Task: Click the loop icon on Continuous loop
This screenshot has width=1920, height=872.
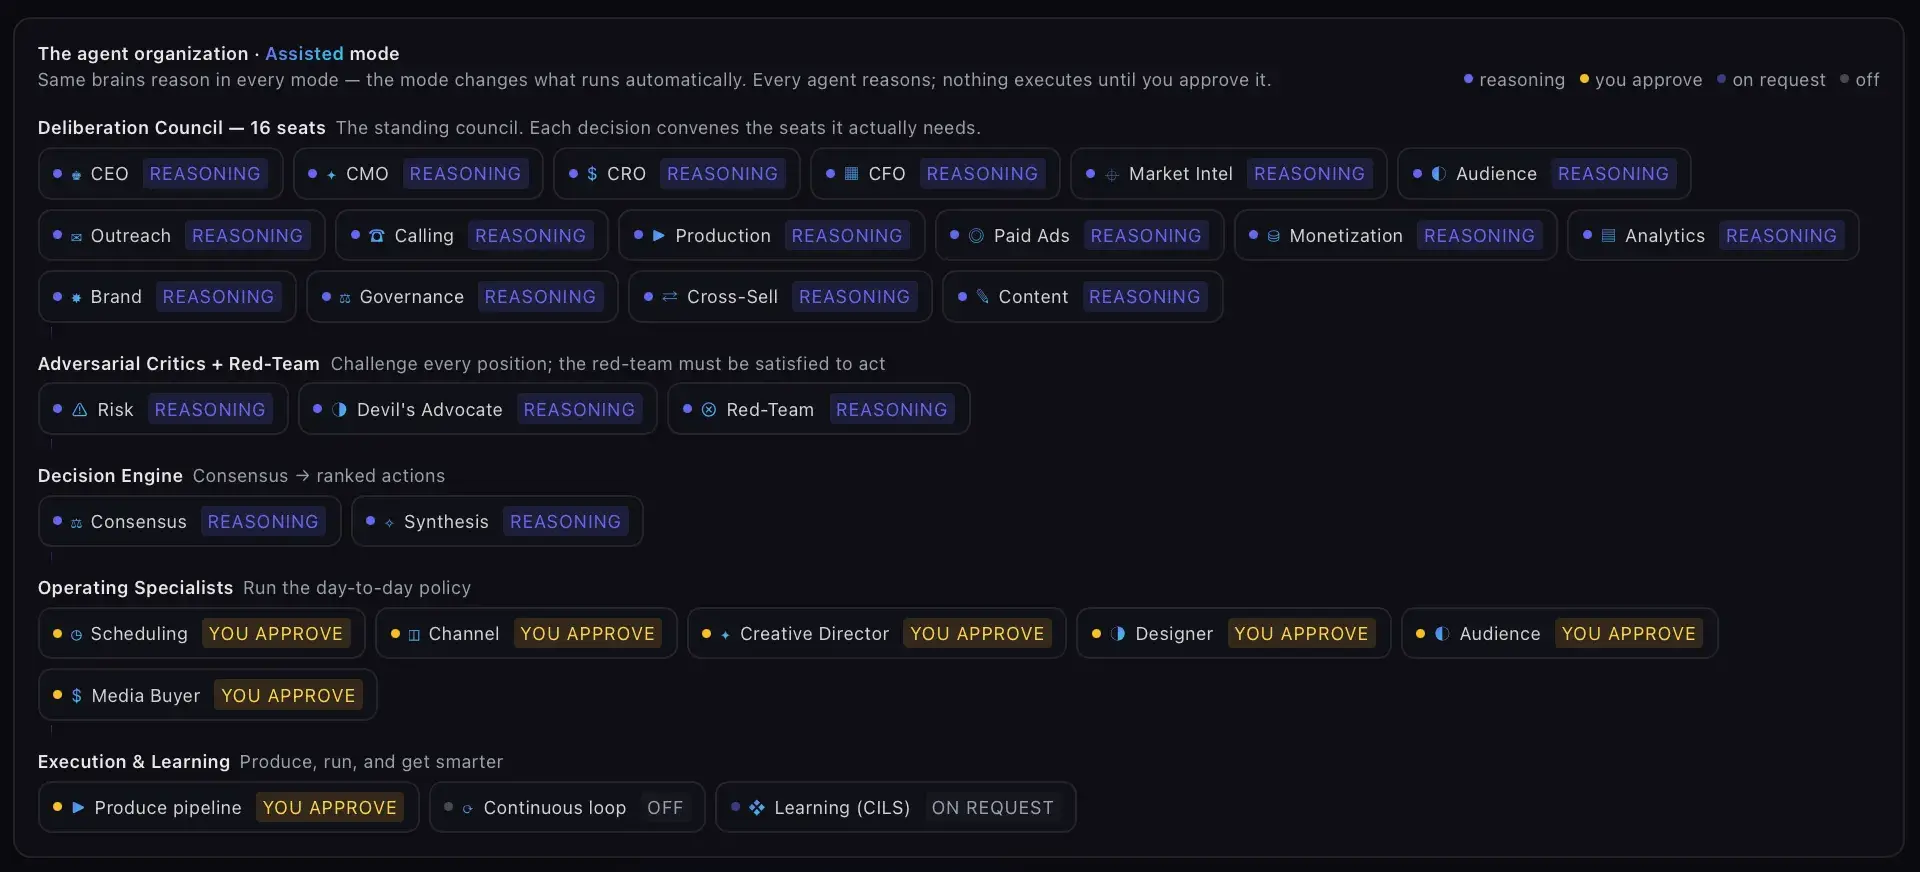Action: [467, 809]
